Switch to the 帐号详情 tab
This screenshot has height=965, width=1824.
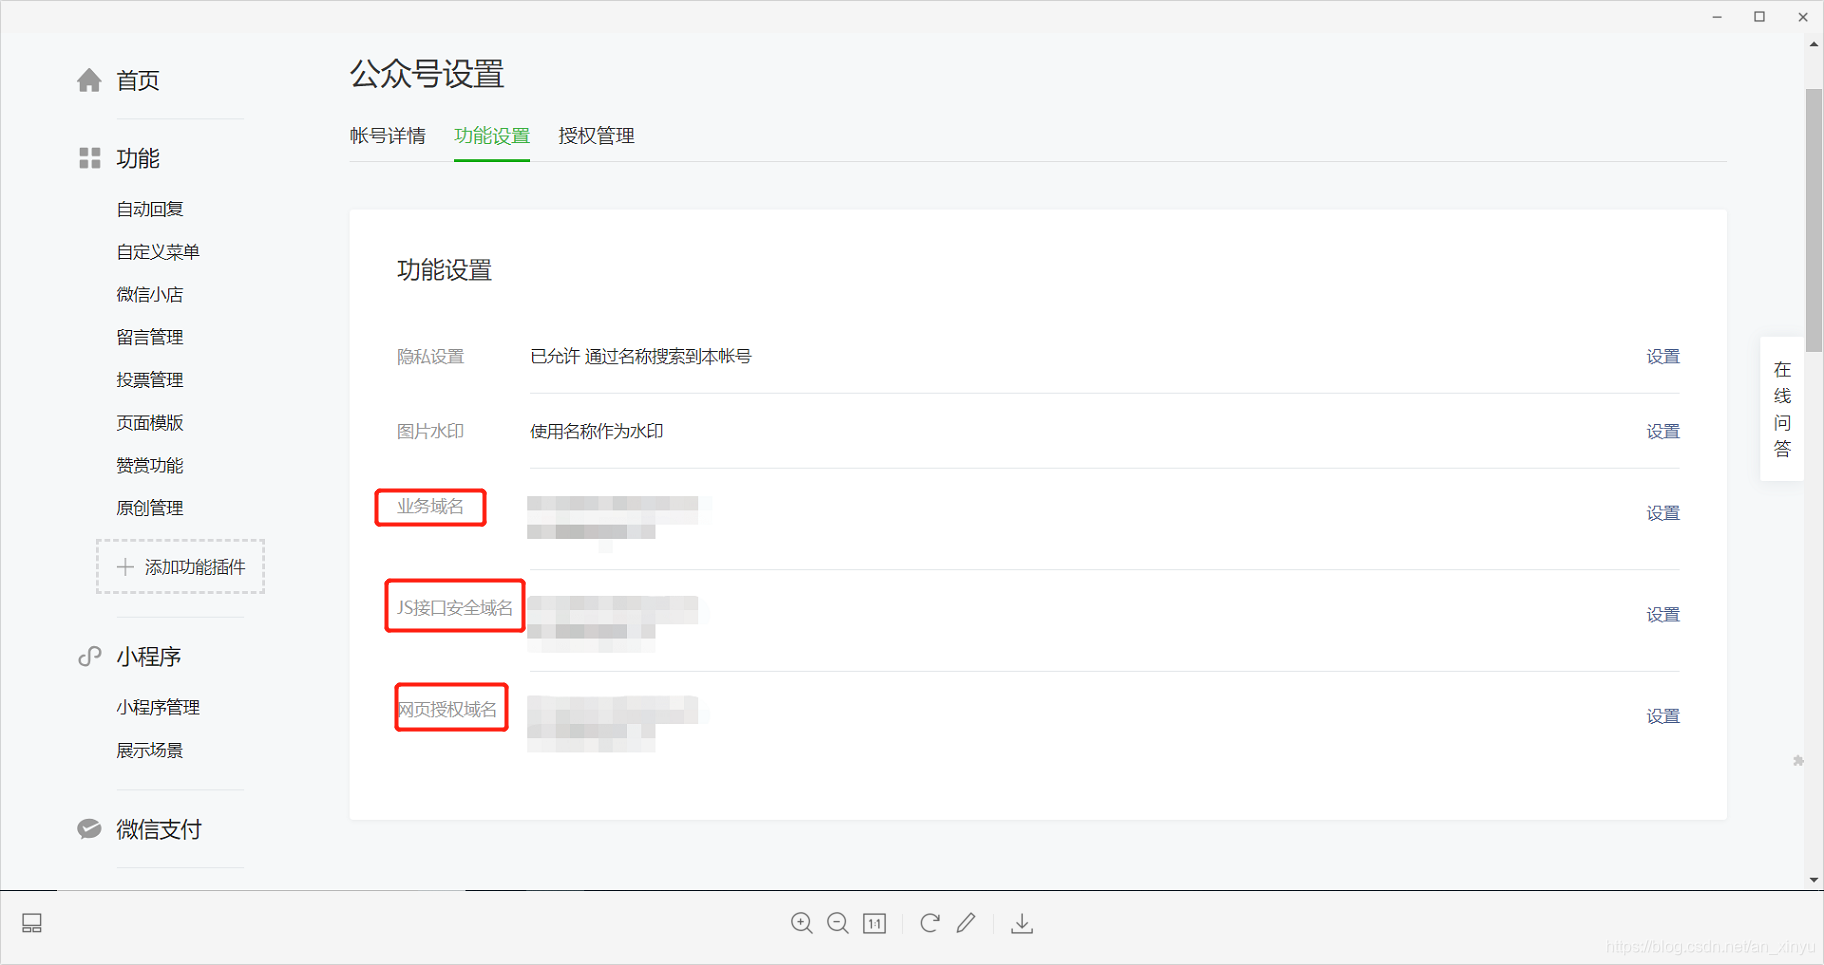click(x=388, y=136)
